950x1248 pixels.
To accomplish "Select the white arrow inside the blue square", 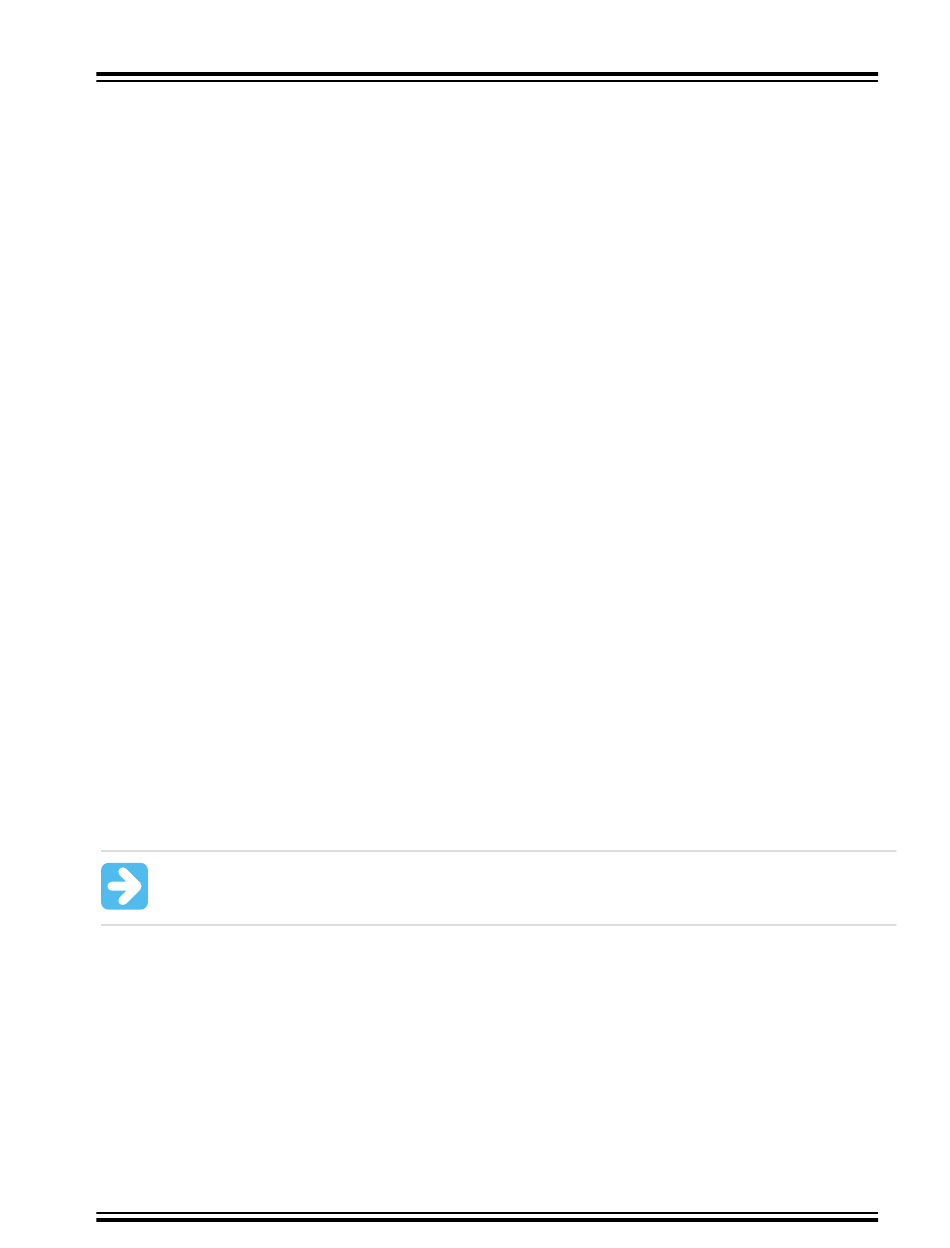I will click(x=124, y=886).
